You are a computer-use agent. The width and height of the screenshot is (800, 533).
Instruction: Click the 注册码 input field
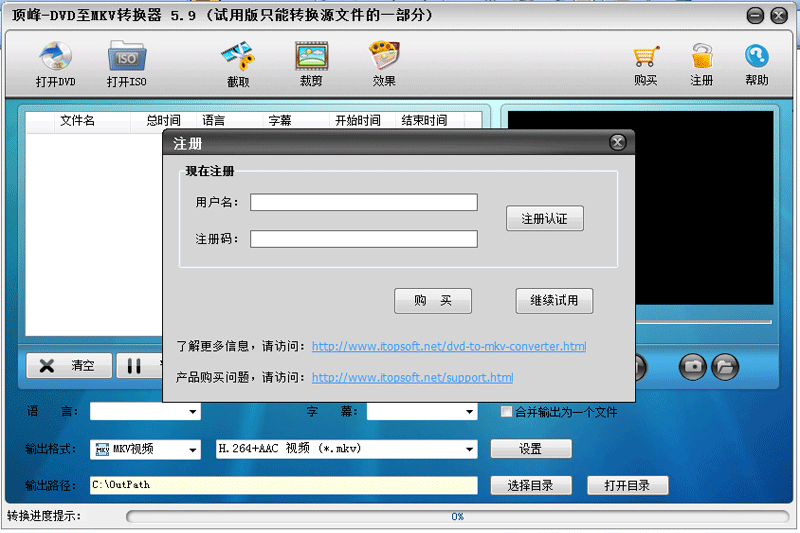(364, 239)
